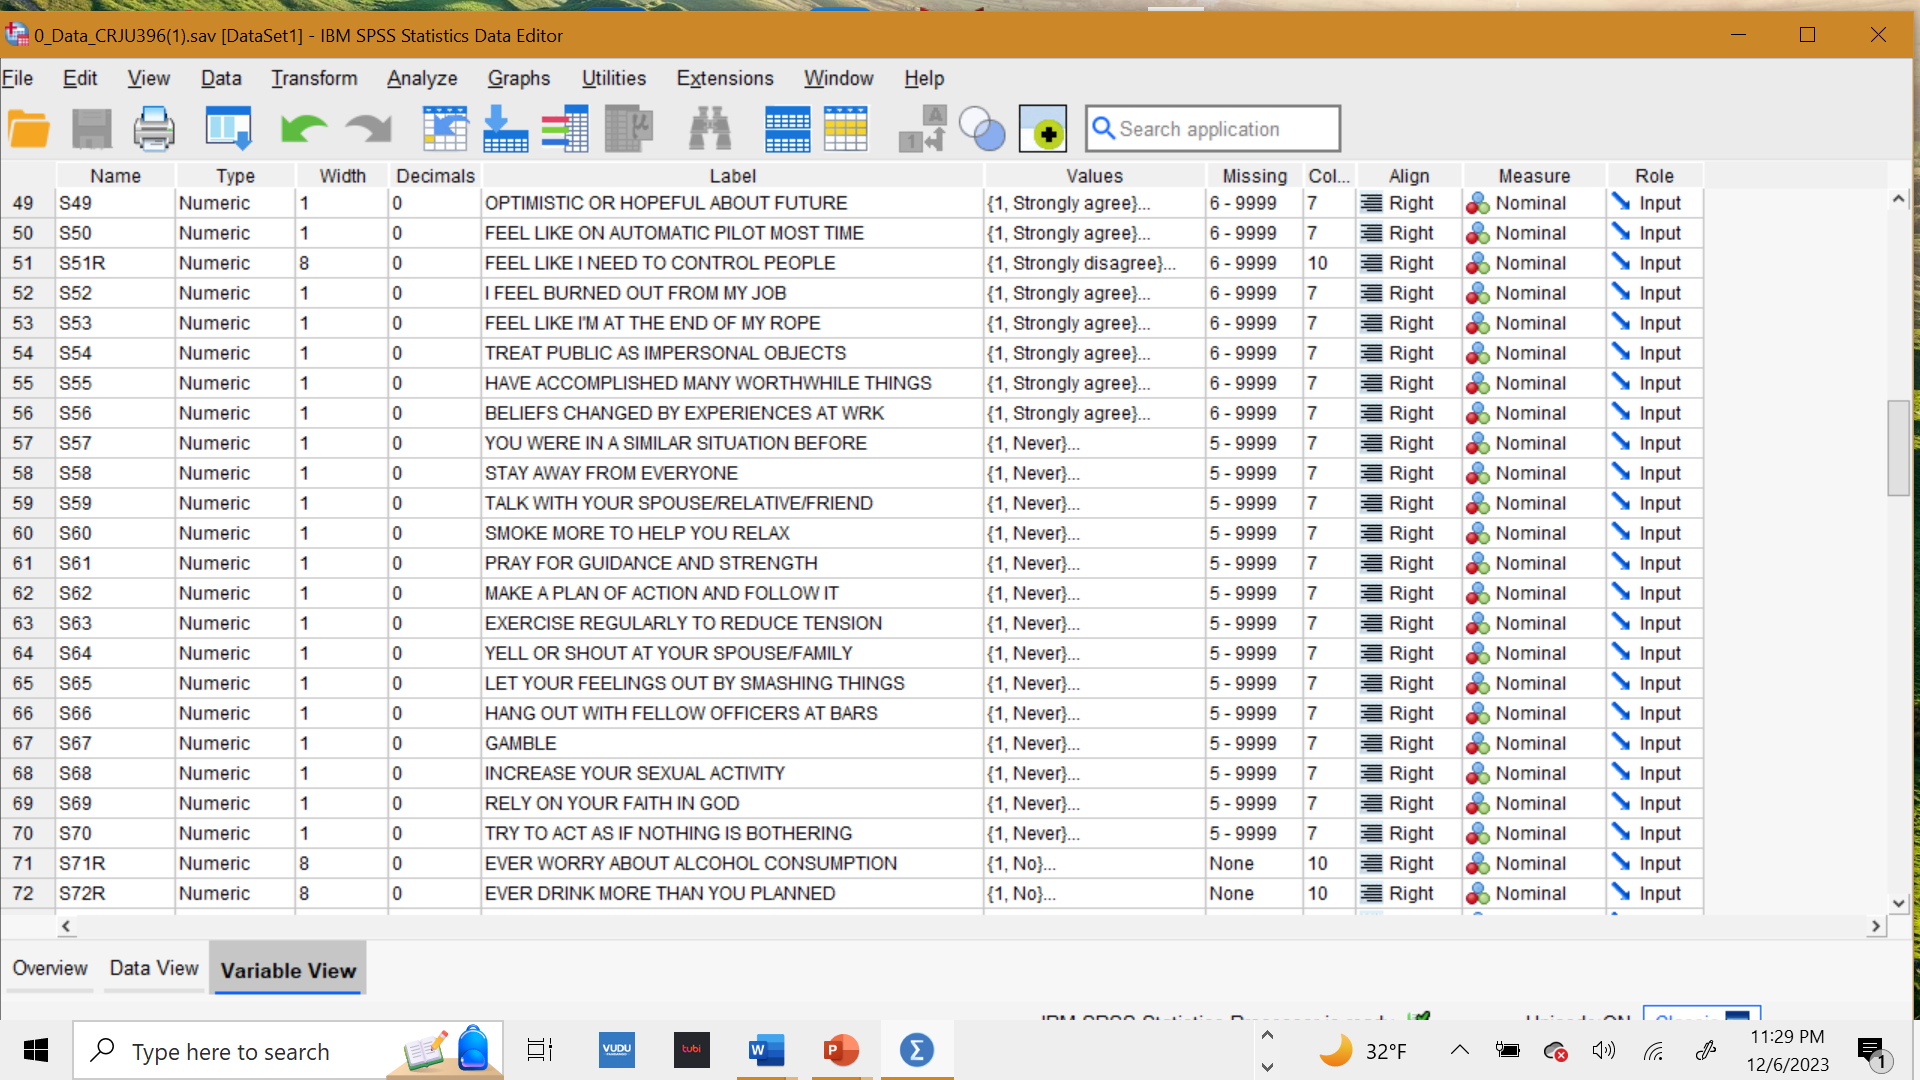Select row number 60
This screenshot has height=1080, width=1920.
(x=23, y=533)
